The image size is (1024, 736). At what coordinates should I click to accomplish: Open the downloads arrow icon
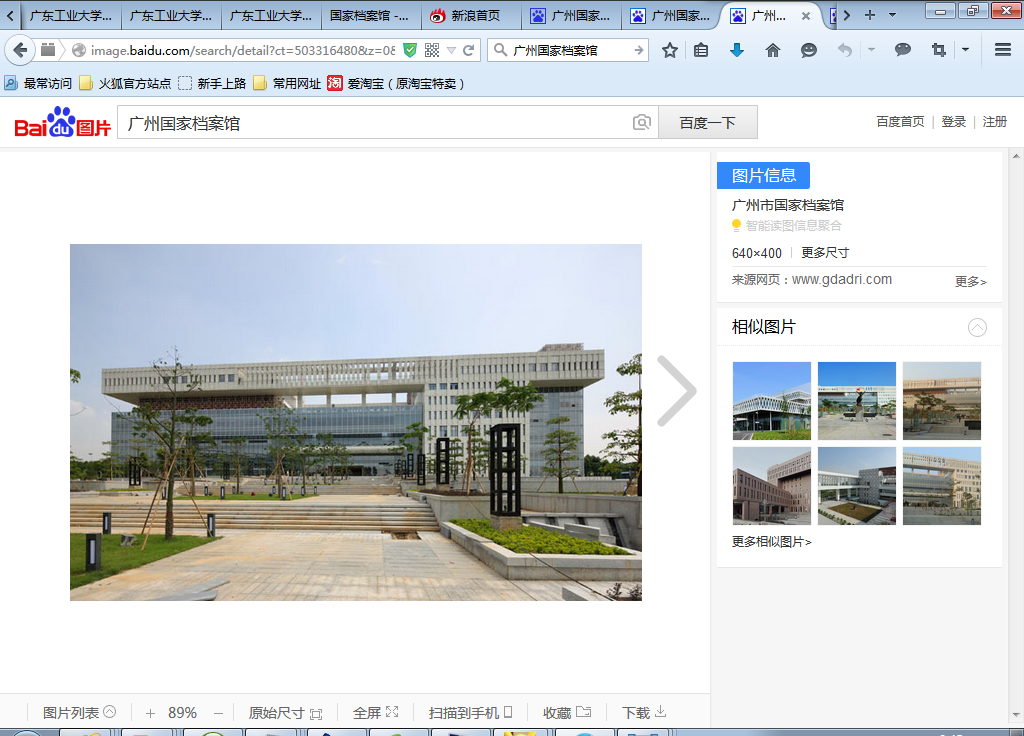point(737,50)
